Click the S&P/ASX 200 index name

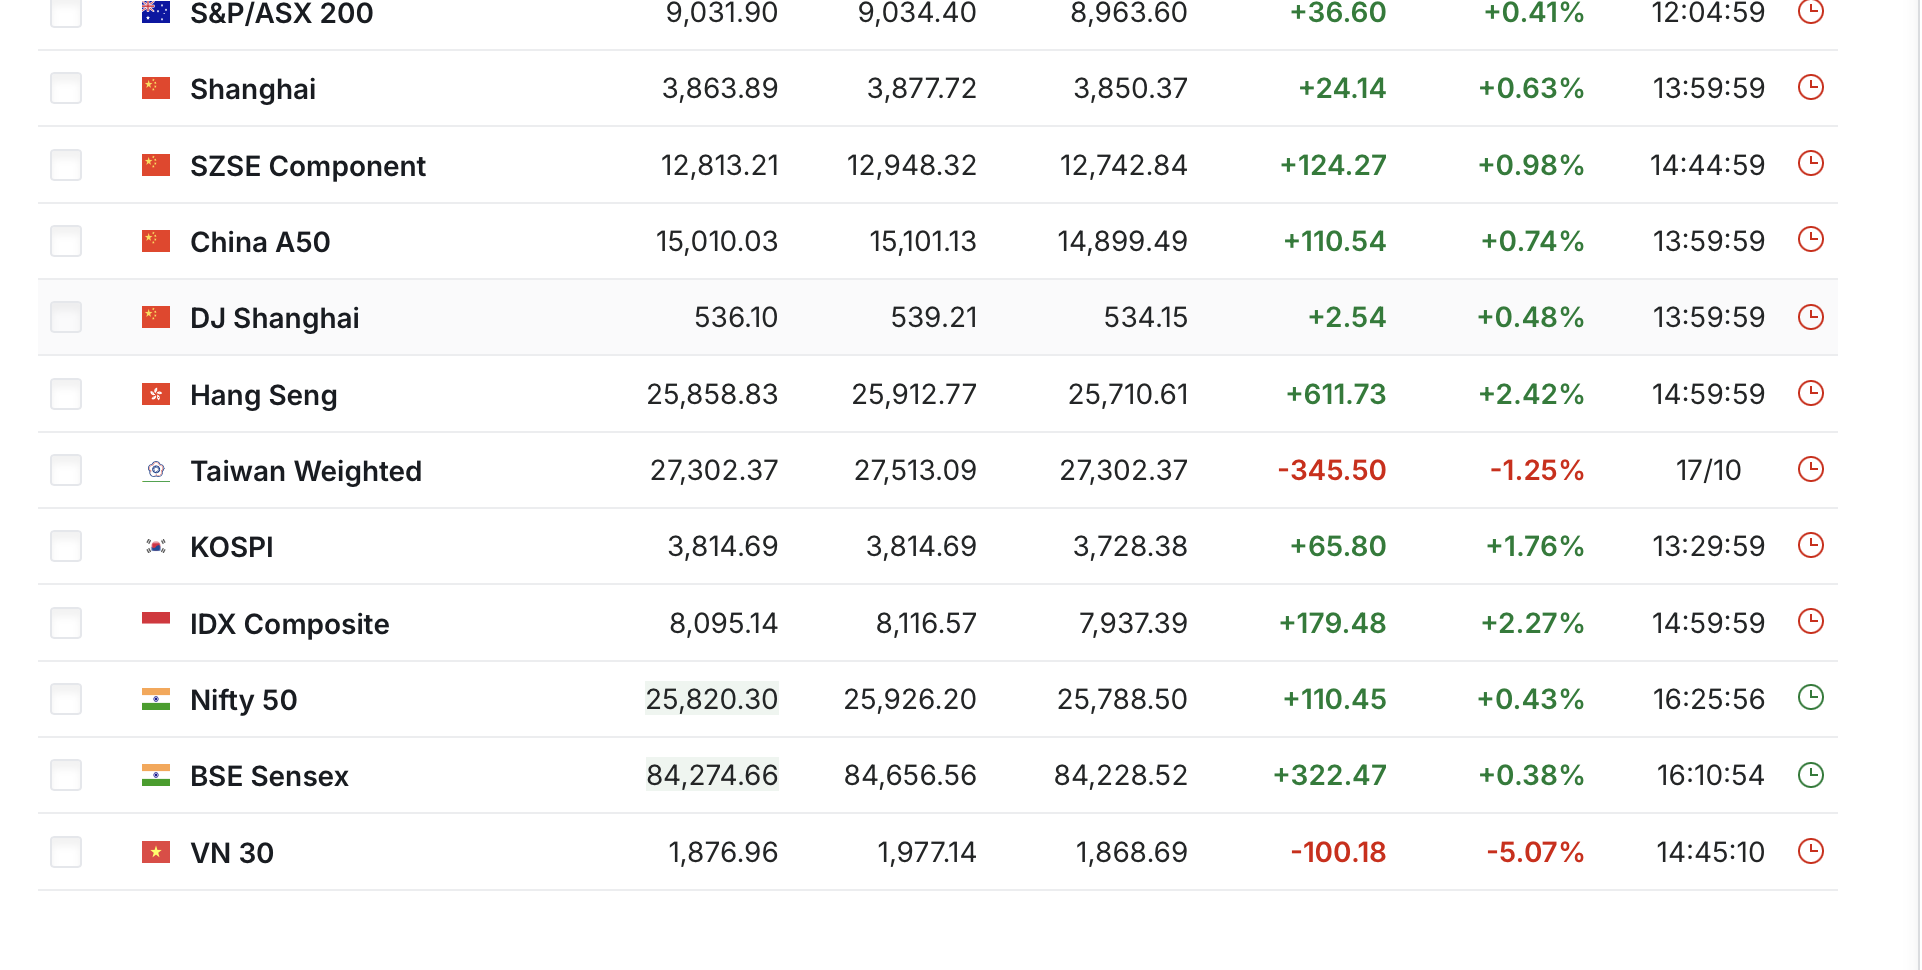click(281, 14)
